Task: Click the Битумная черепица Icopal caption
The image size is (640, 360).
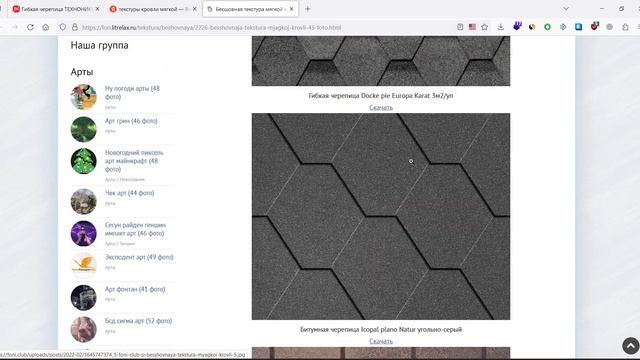Action: [x=381, y=329]
